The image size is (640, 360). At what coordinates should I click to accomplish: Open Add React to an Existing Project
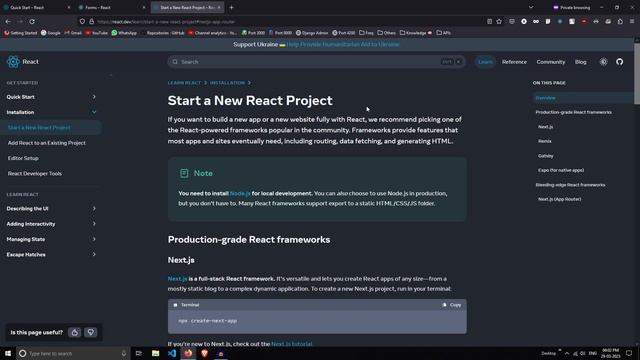(47, 143)
